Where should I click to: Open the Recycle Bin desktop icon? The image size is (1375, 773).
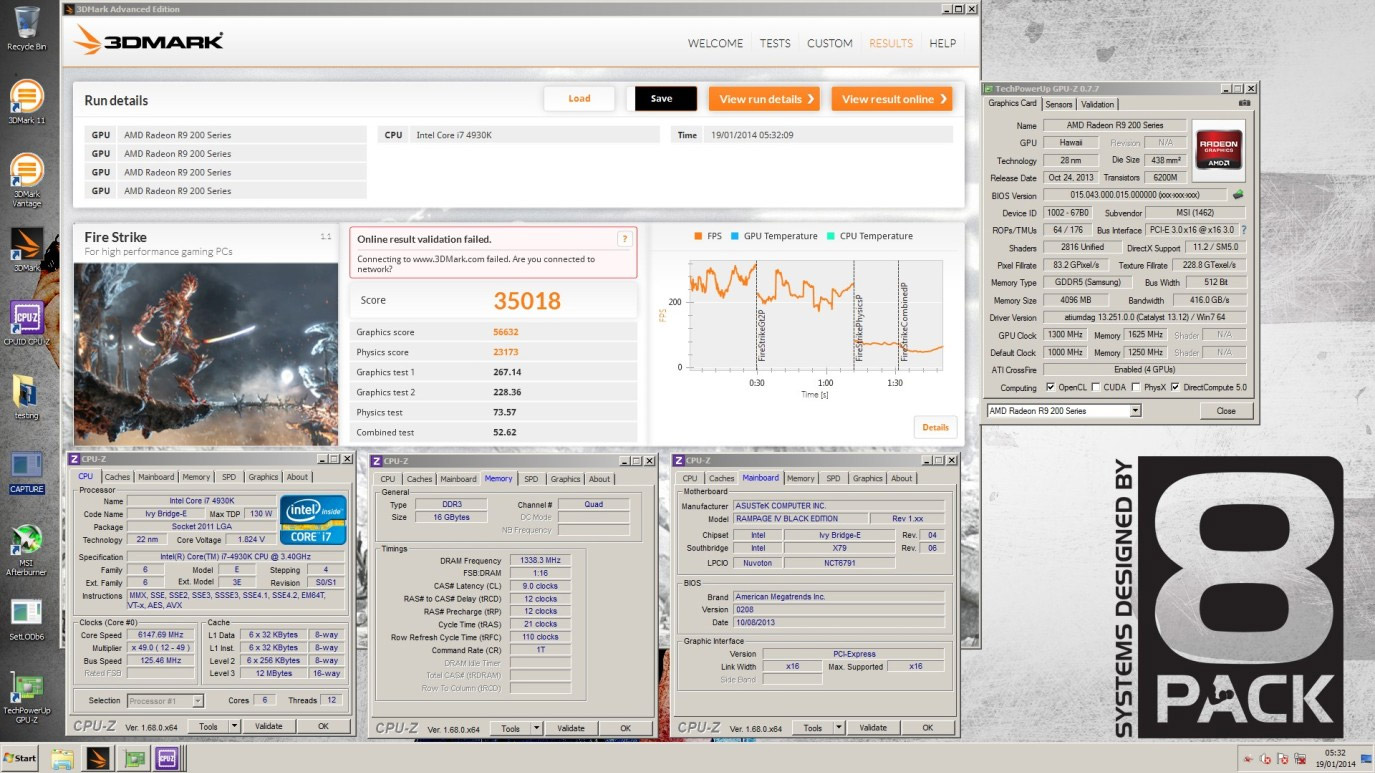26,27
